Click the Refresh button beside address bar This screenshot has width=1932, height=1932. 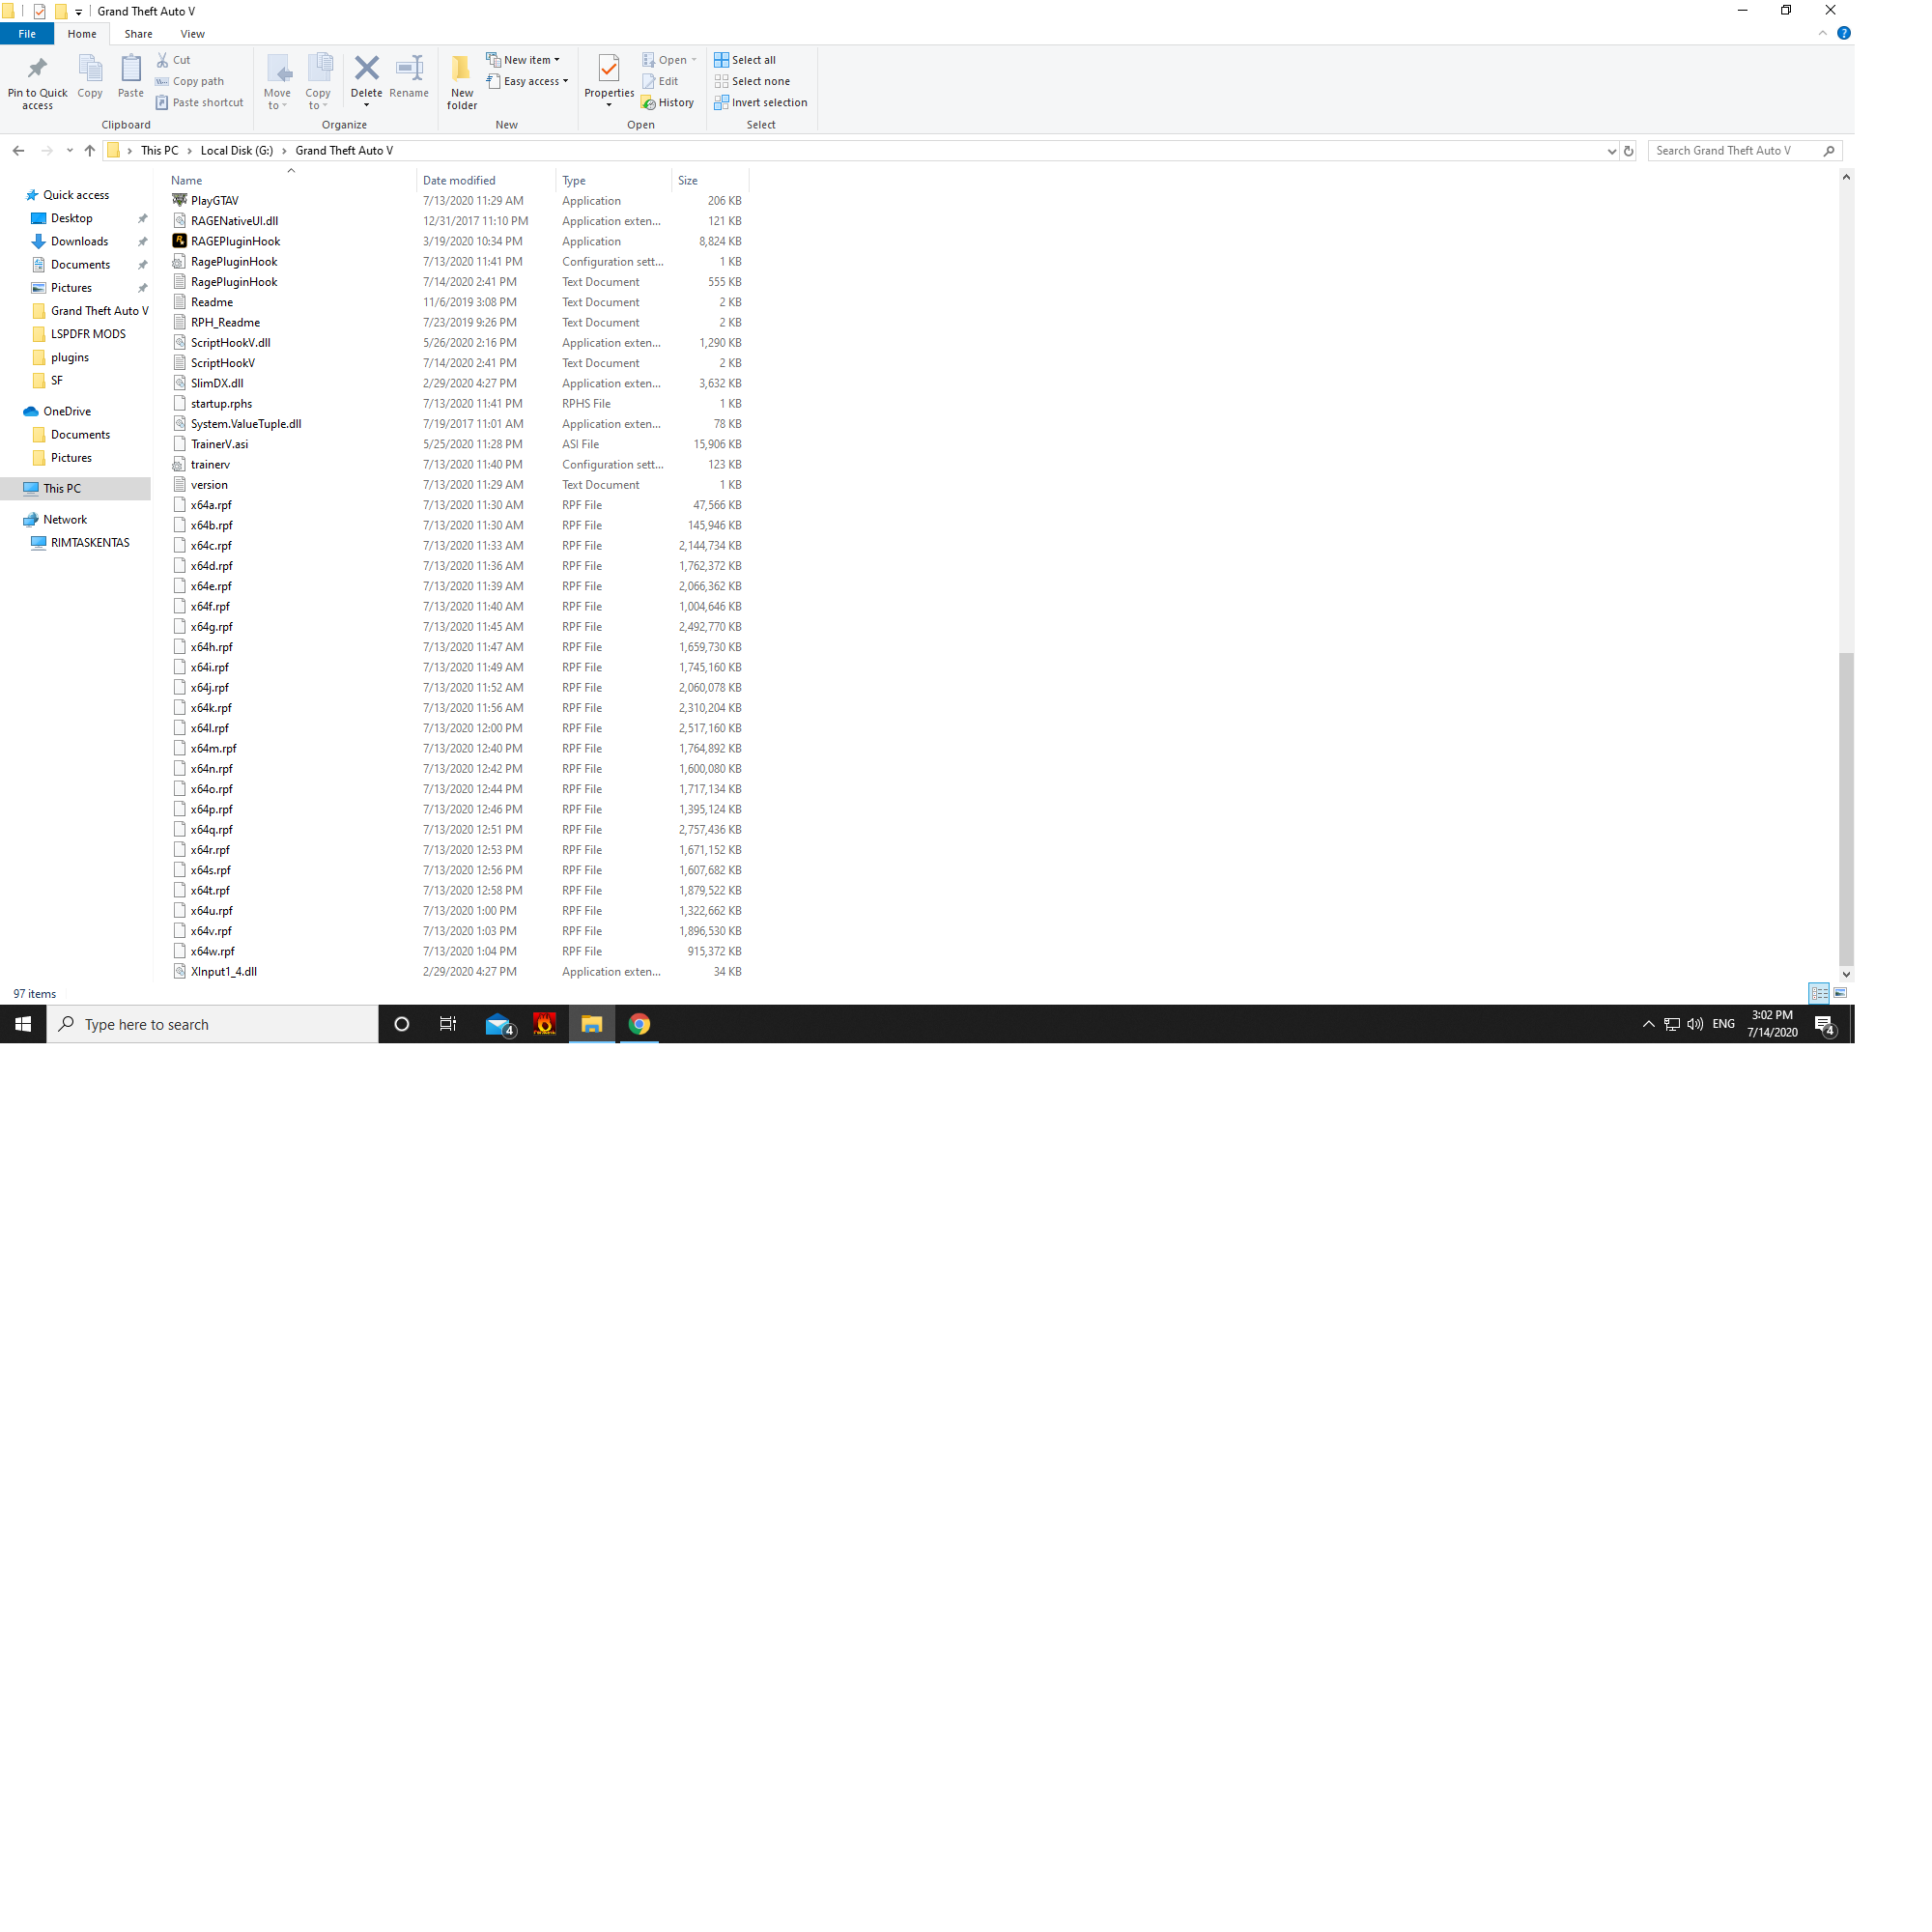pyautogui.click(x=1628, y=151)
